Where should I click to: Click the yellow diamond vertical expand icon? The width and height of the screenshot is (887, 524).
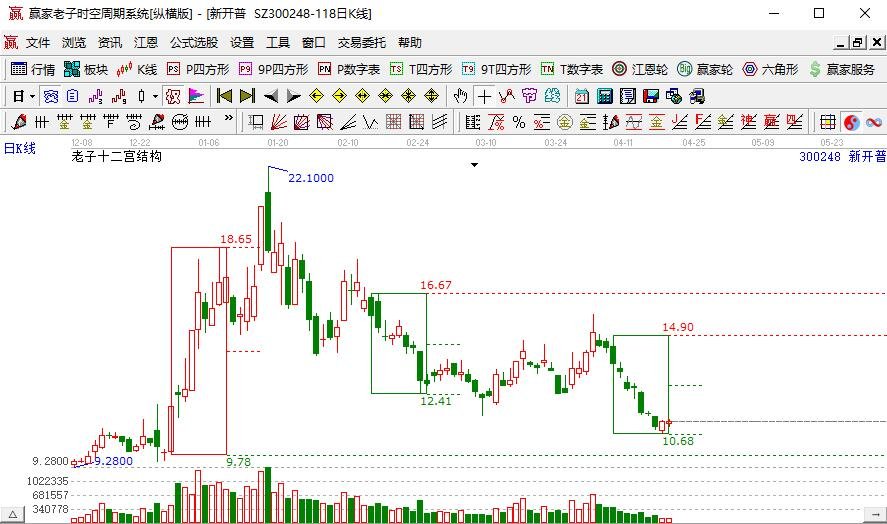click(432, 97)
